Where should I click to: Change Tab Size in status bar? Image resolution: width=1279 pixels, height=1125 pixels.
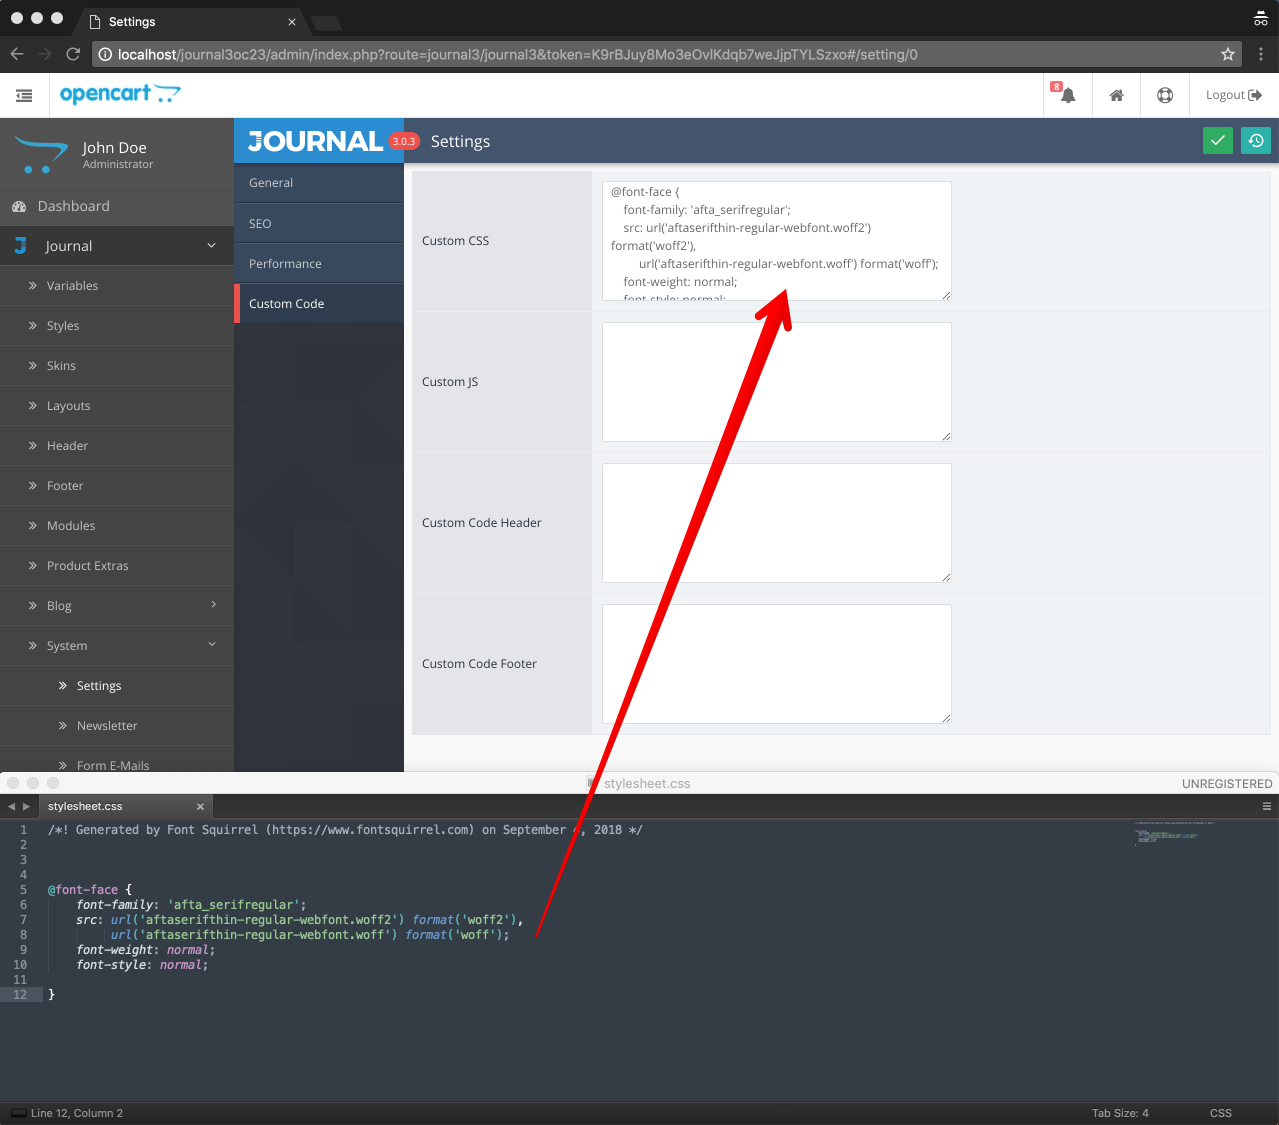(x=1120, y=1113)
